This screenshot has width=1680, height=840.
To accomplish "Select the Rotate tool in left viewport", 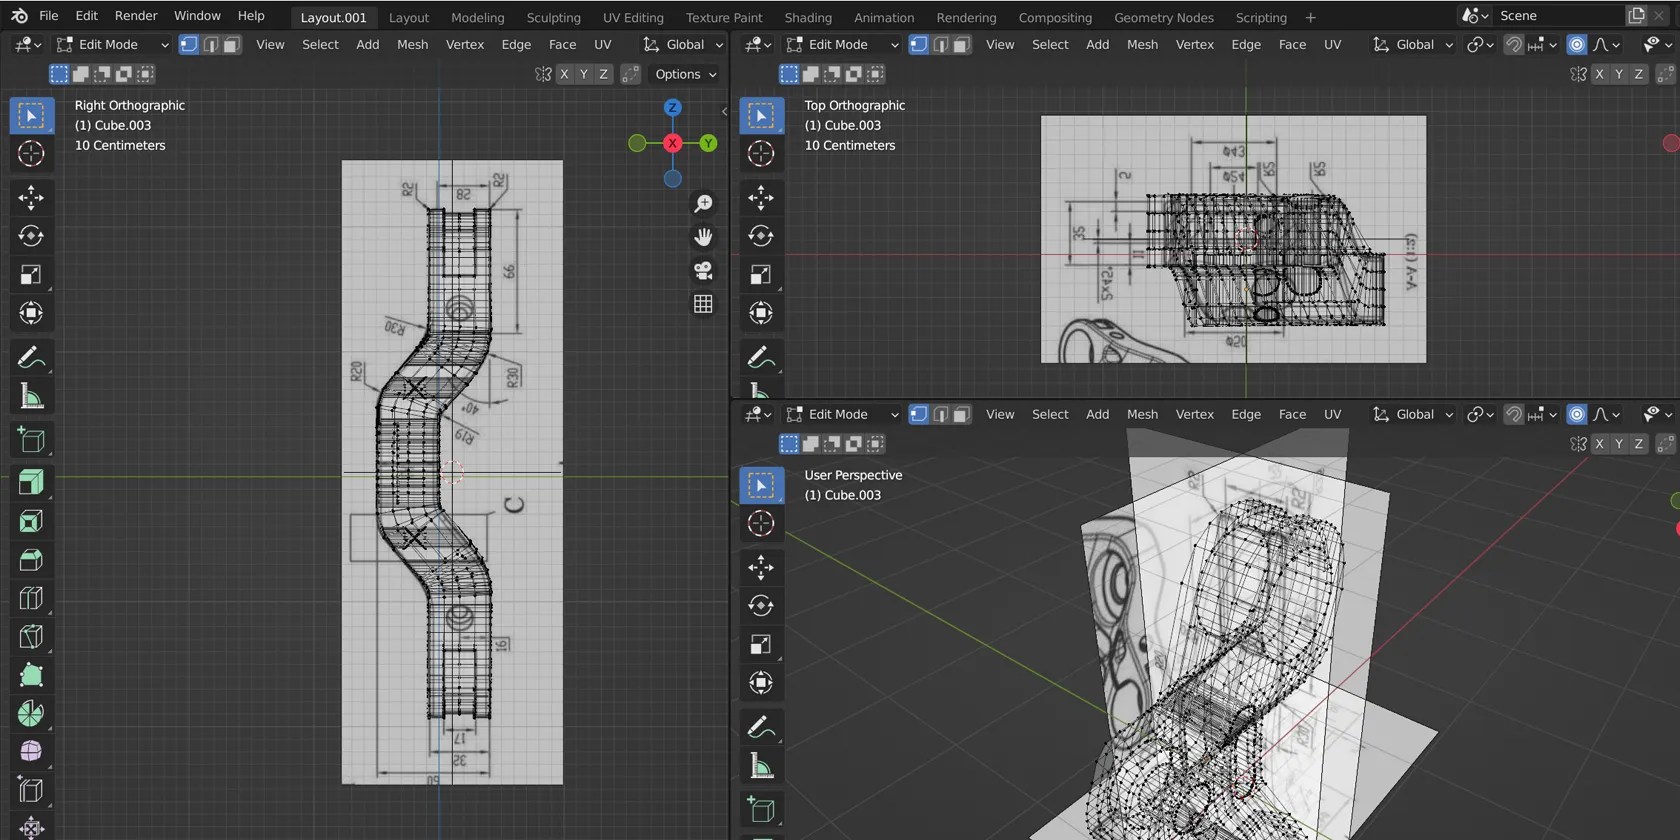I will point(31,236).
